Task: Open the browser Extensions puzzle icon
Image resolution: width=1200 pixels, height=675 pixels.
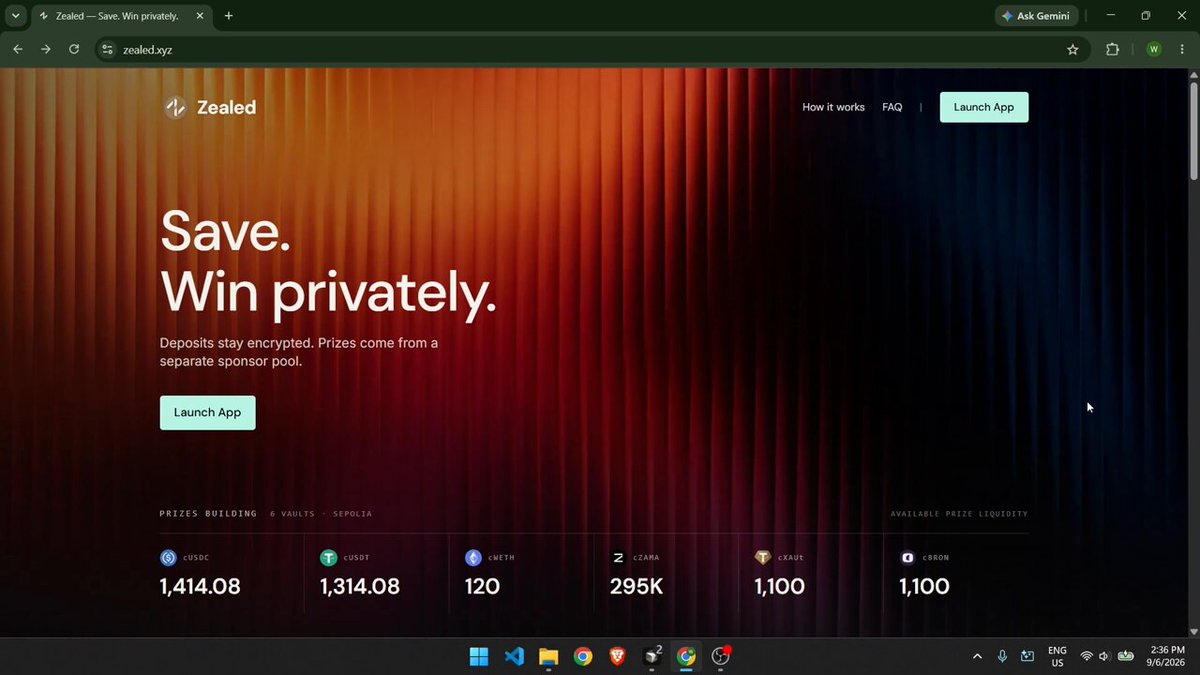Action: coord(1113,49)
